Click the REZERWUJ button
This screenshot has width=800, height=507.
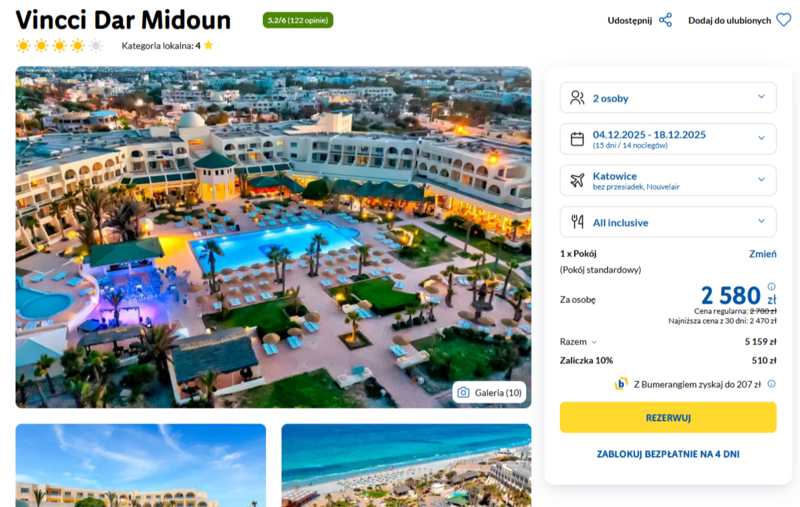[668, 417]
